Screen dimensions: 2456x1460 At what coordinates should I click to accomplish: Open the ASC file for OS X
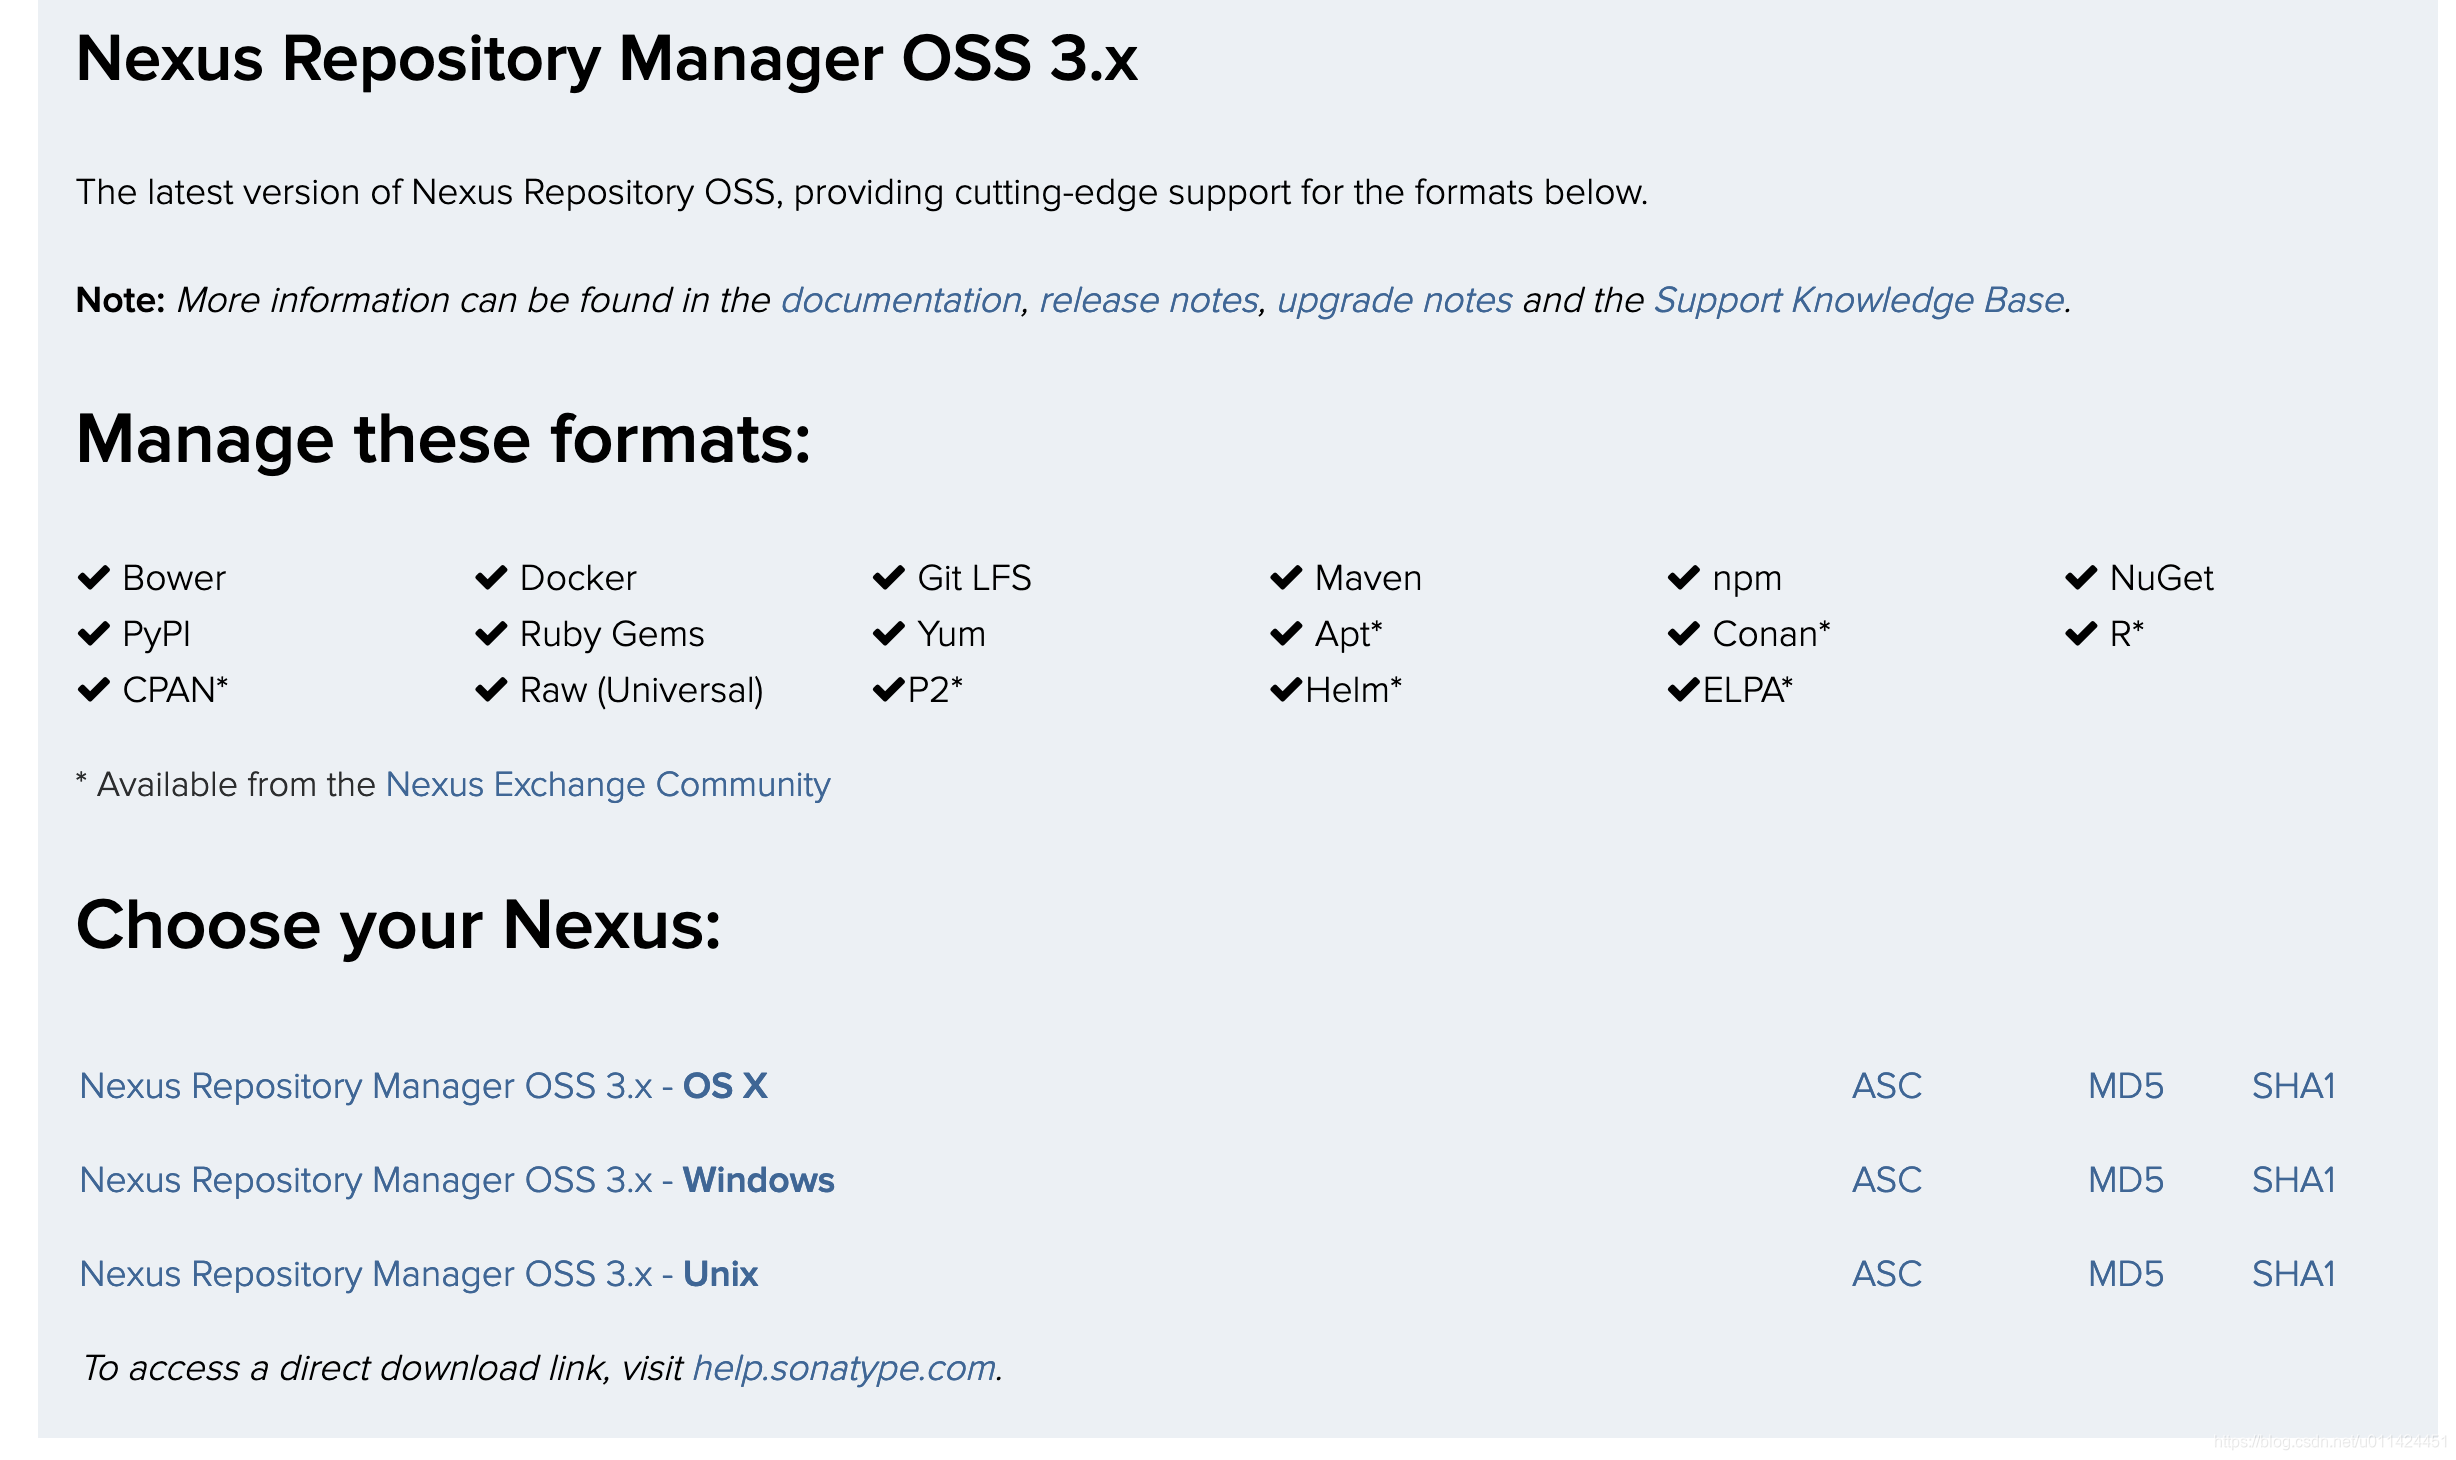tap(1887, 1086)
